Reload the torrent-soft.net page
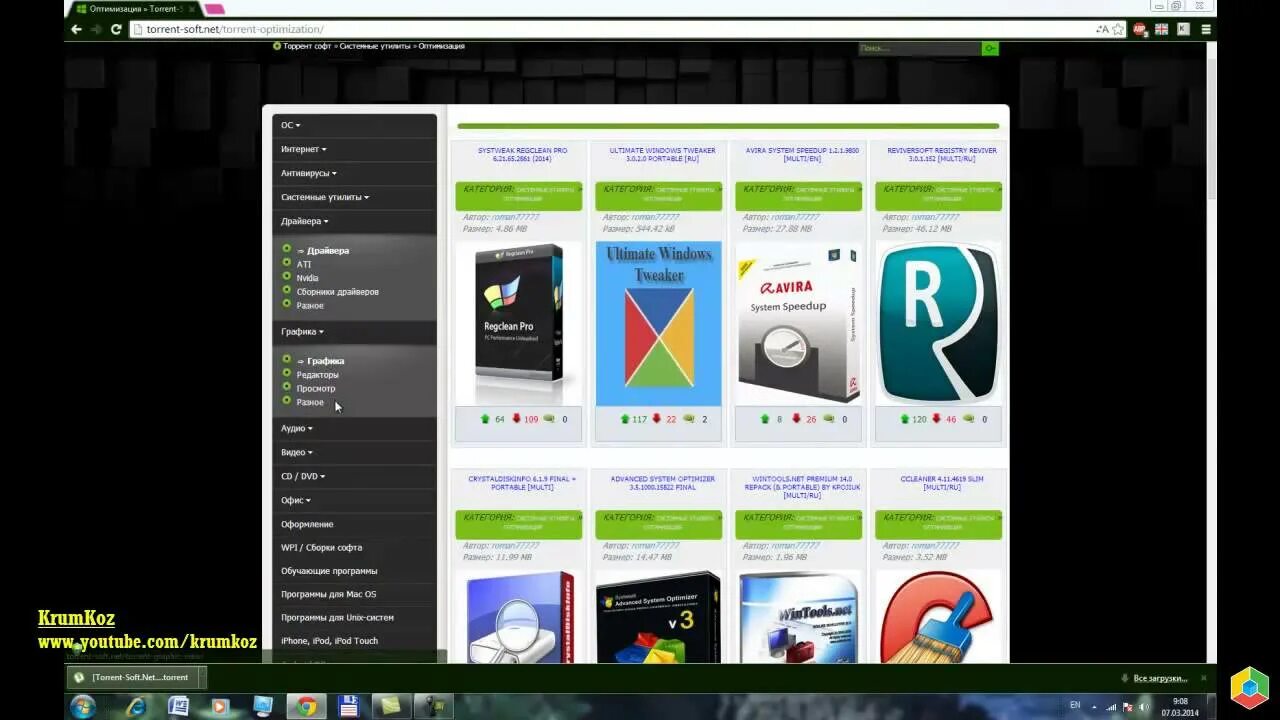Screen dimensions: 1280x720 pyautogui.click(x=116, y=29)
